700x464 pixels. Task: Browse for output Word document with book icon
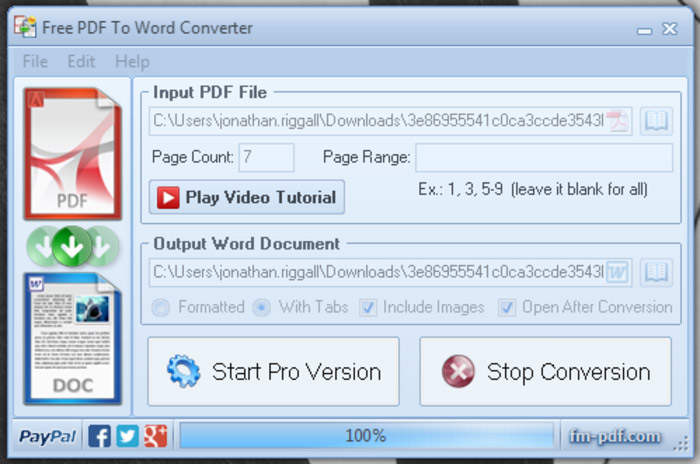(656, 272)
